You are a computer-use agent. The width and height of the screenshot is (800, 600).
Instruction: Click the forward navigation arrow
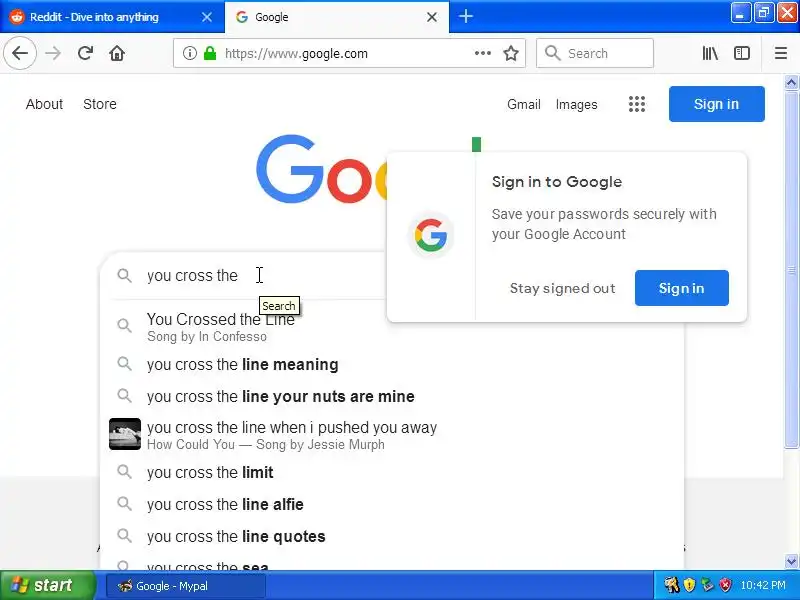tap(53, 53)
